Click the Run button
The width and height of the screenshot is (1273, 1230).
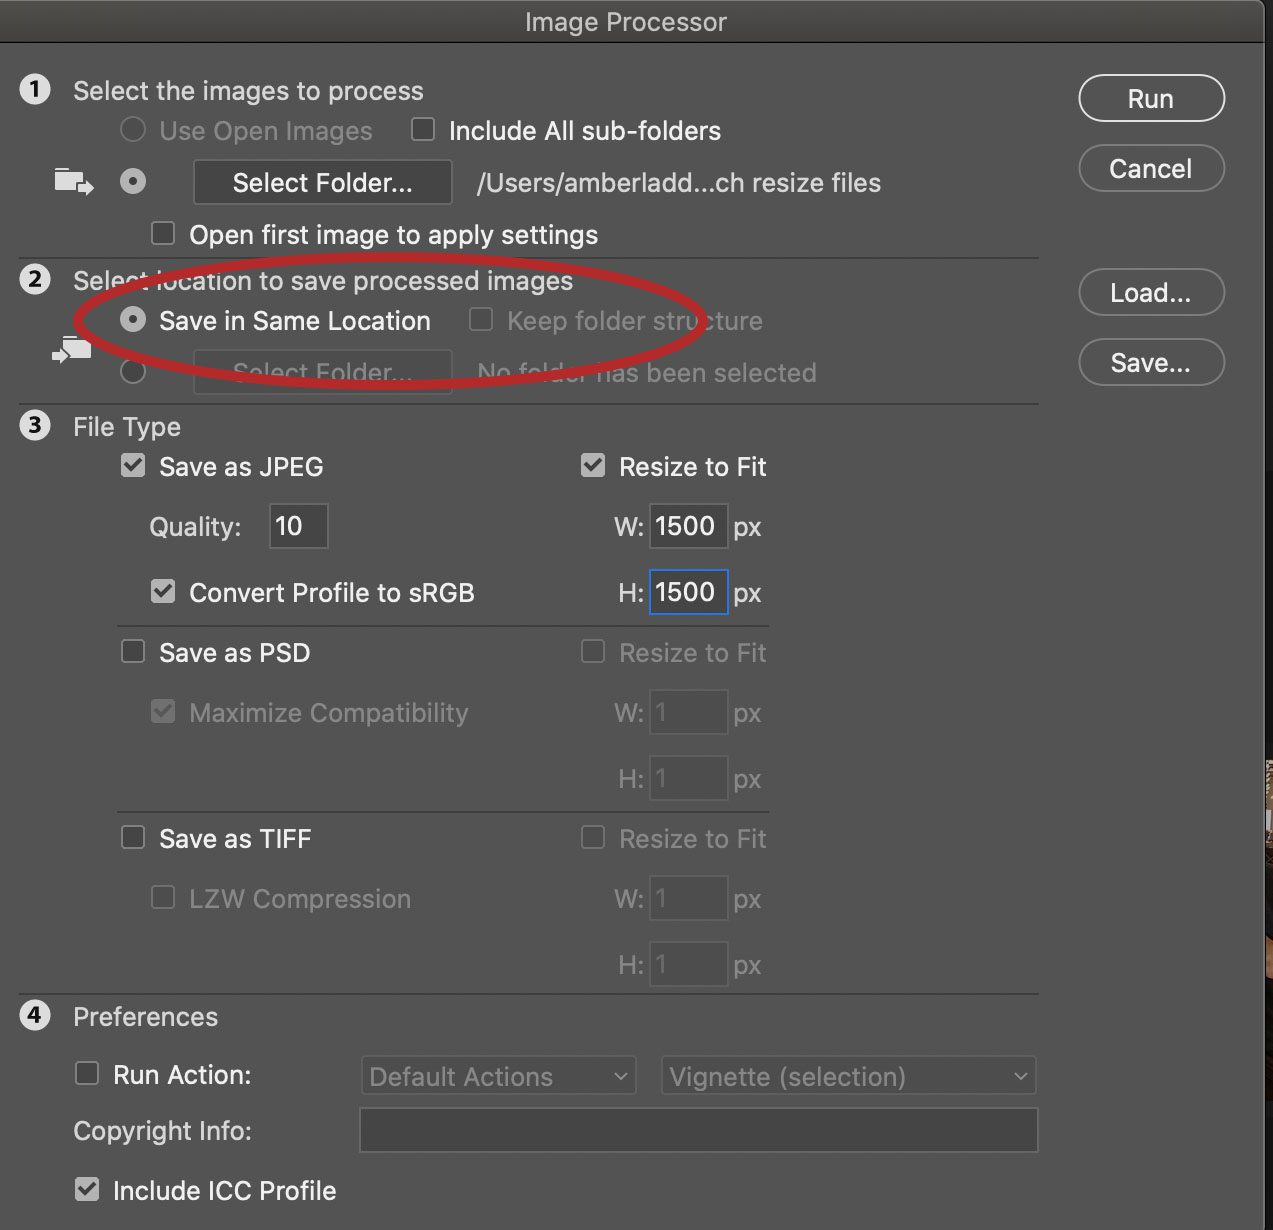tap(1151, 99)
